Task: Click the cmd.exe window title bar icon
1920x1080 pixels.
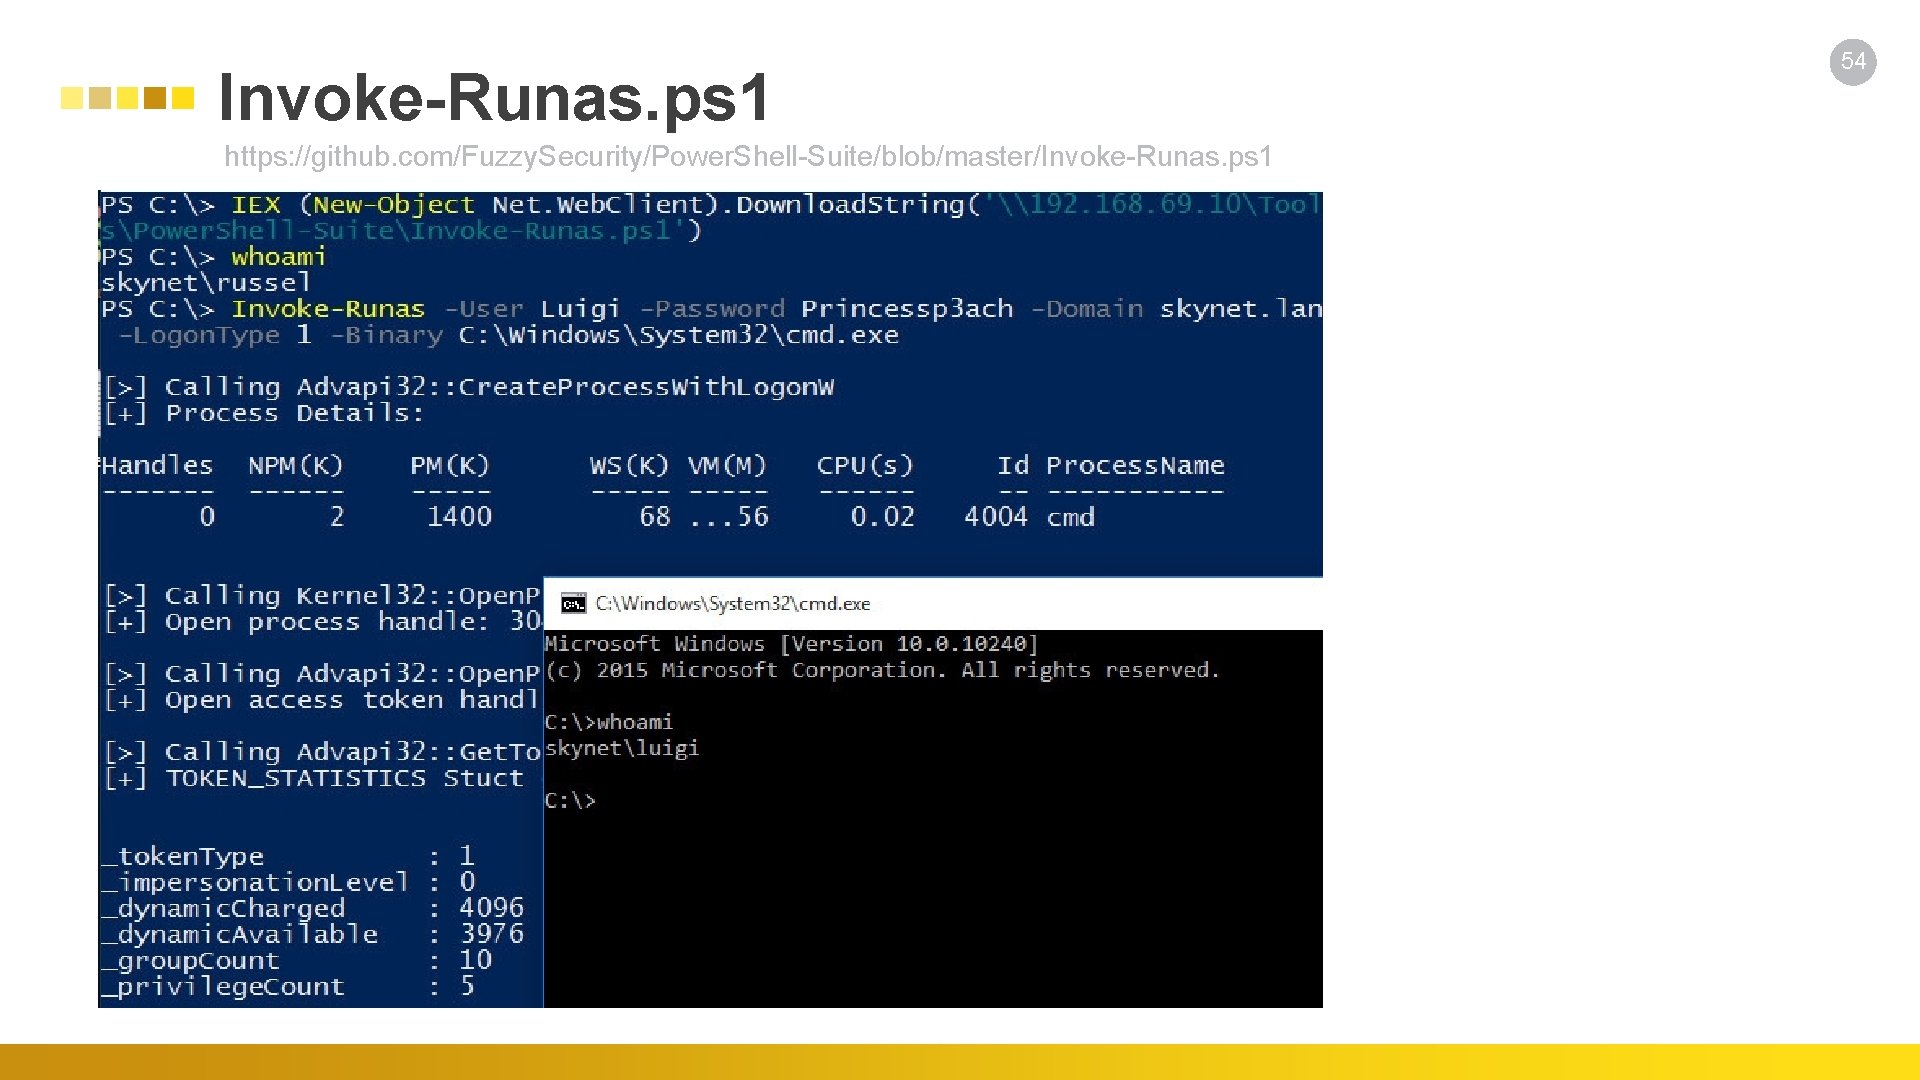Action: [573, 603]
